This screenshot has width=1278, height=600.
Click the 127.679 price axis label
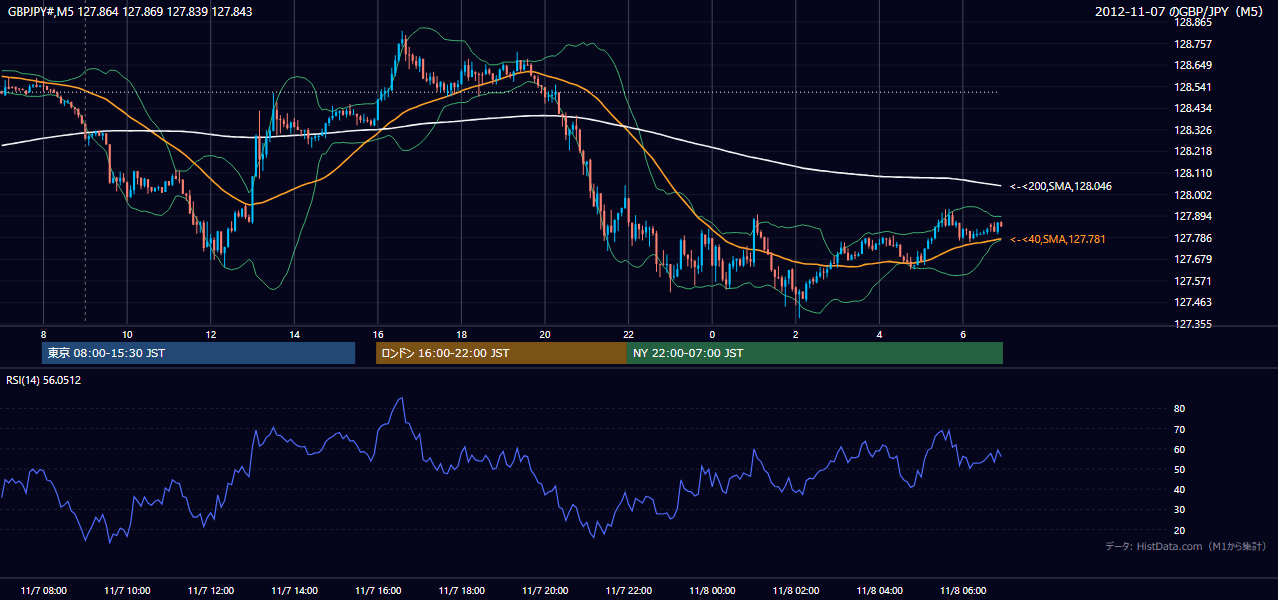point(1191,259)
